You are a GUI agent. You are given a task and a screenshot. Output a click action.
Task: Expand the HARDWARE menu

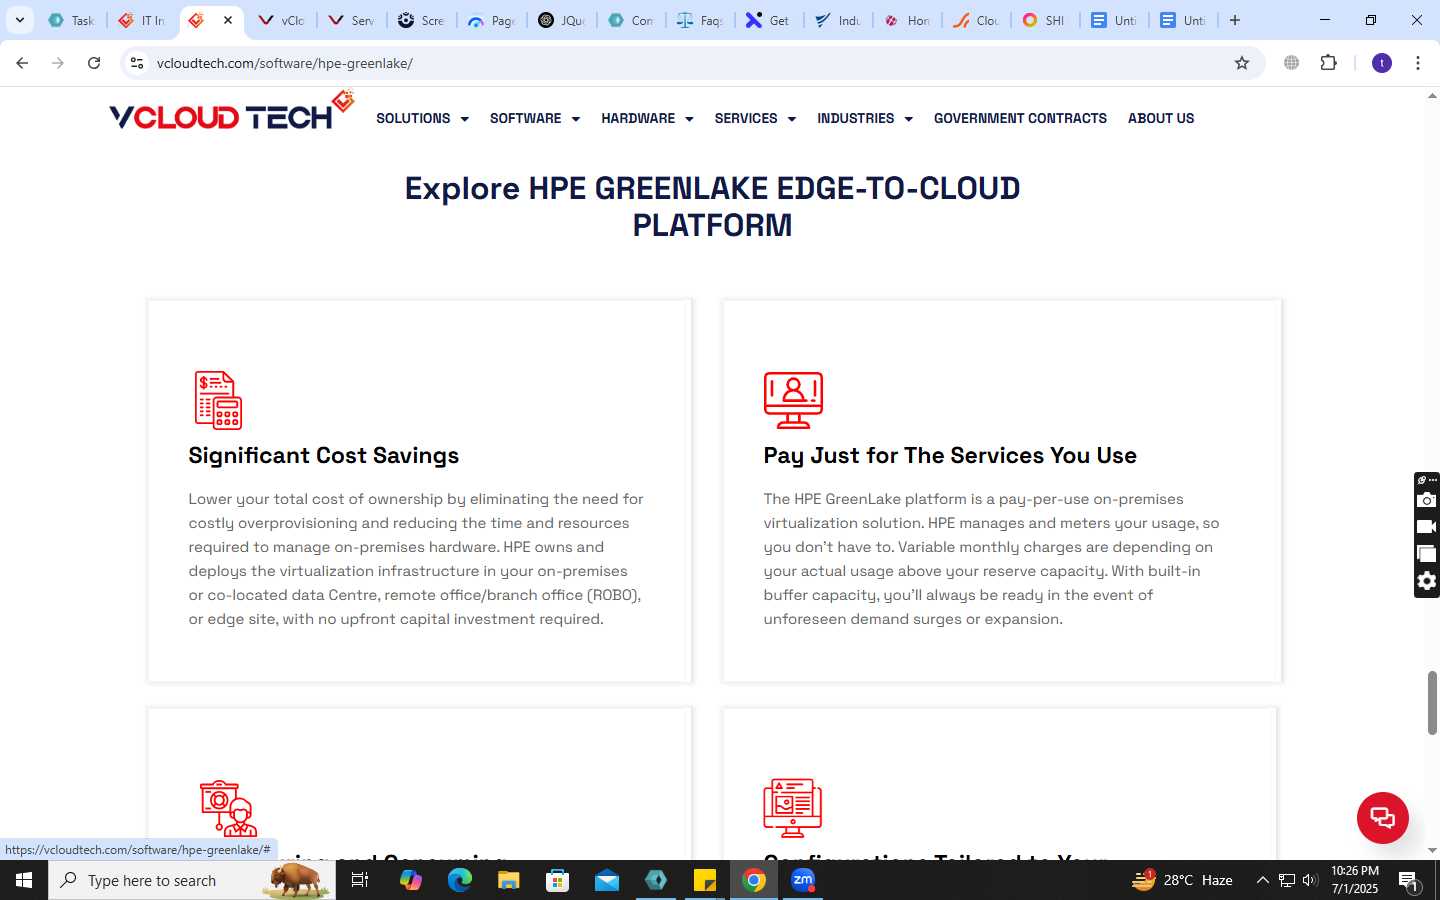click(x=647, y=118)
